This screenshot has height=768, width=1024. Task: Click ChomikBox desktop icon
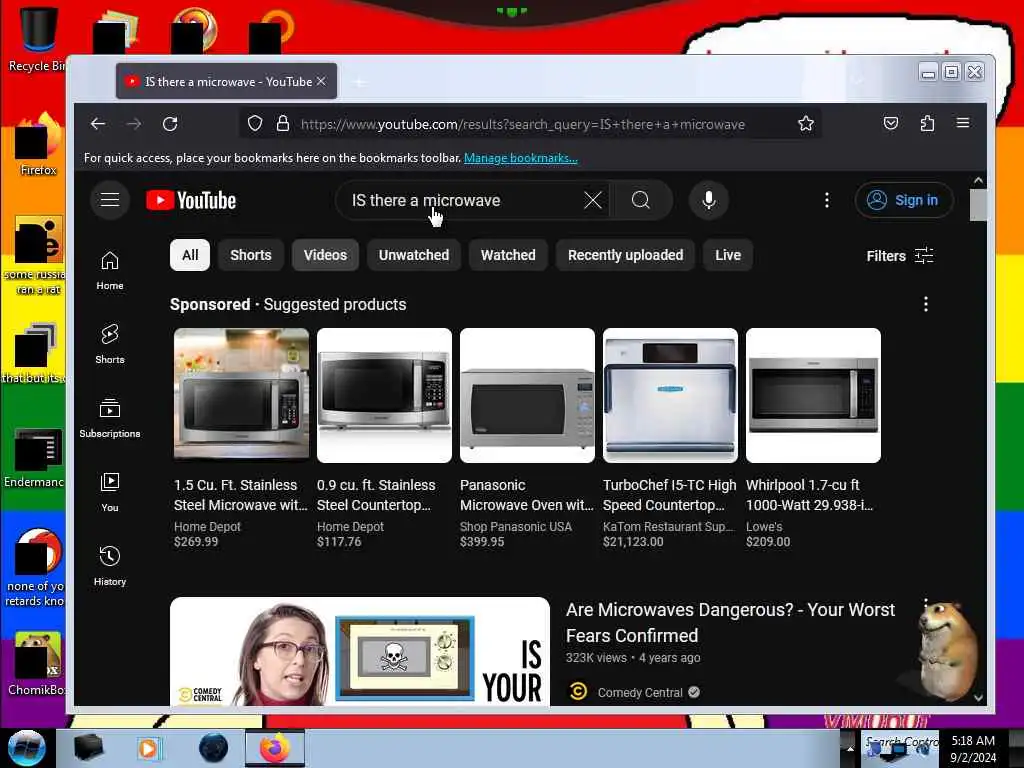coord(37,664)
